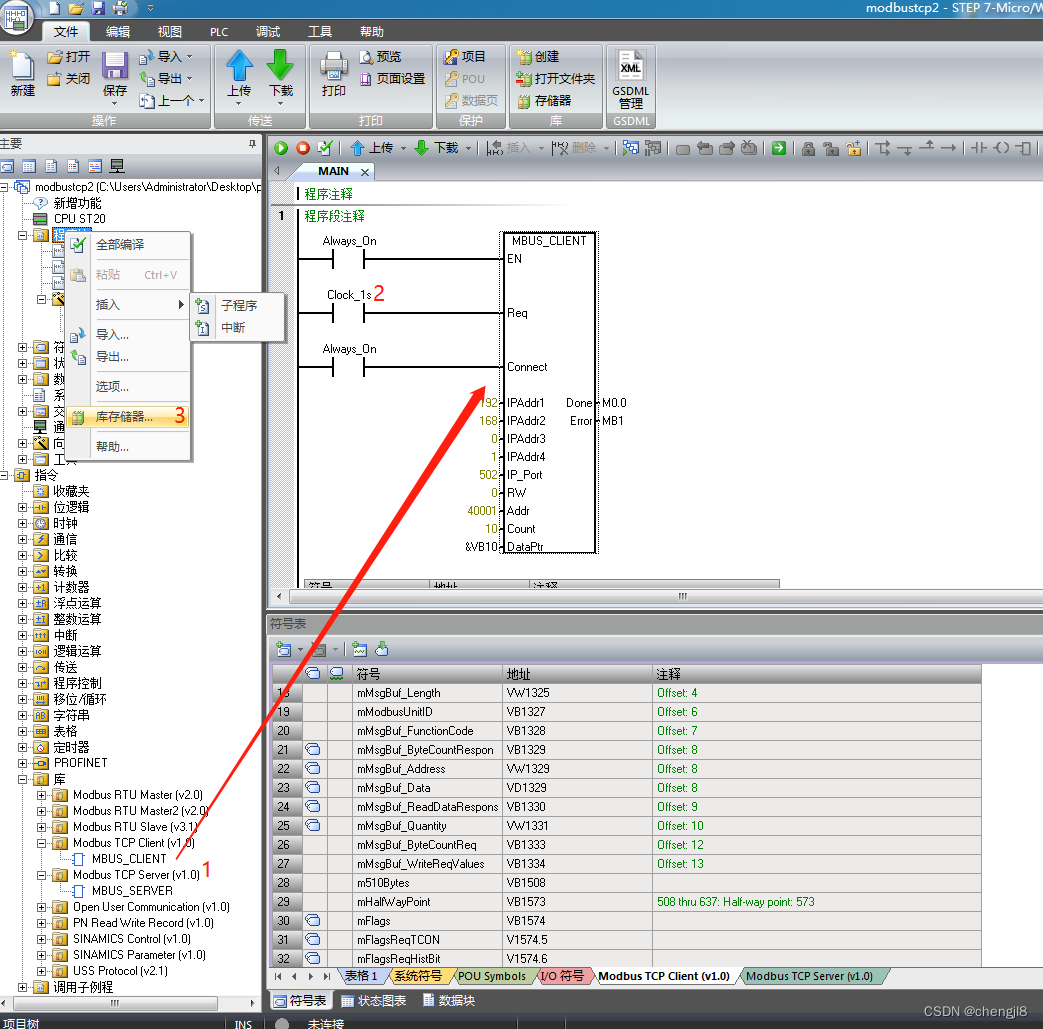The width and height of the screenshot is (1043, 1029).
Task: Click the Compile All context menu icon
Action: (78, 245)
